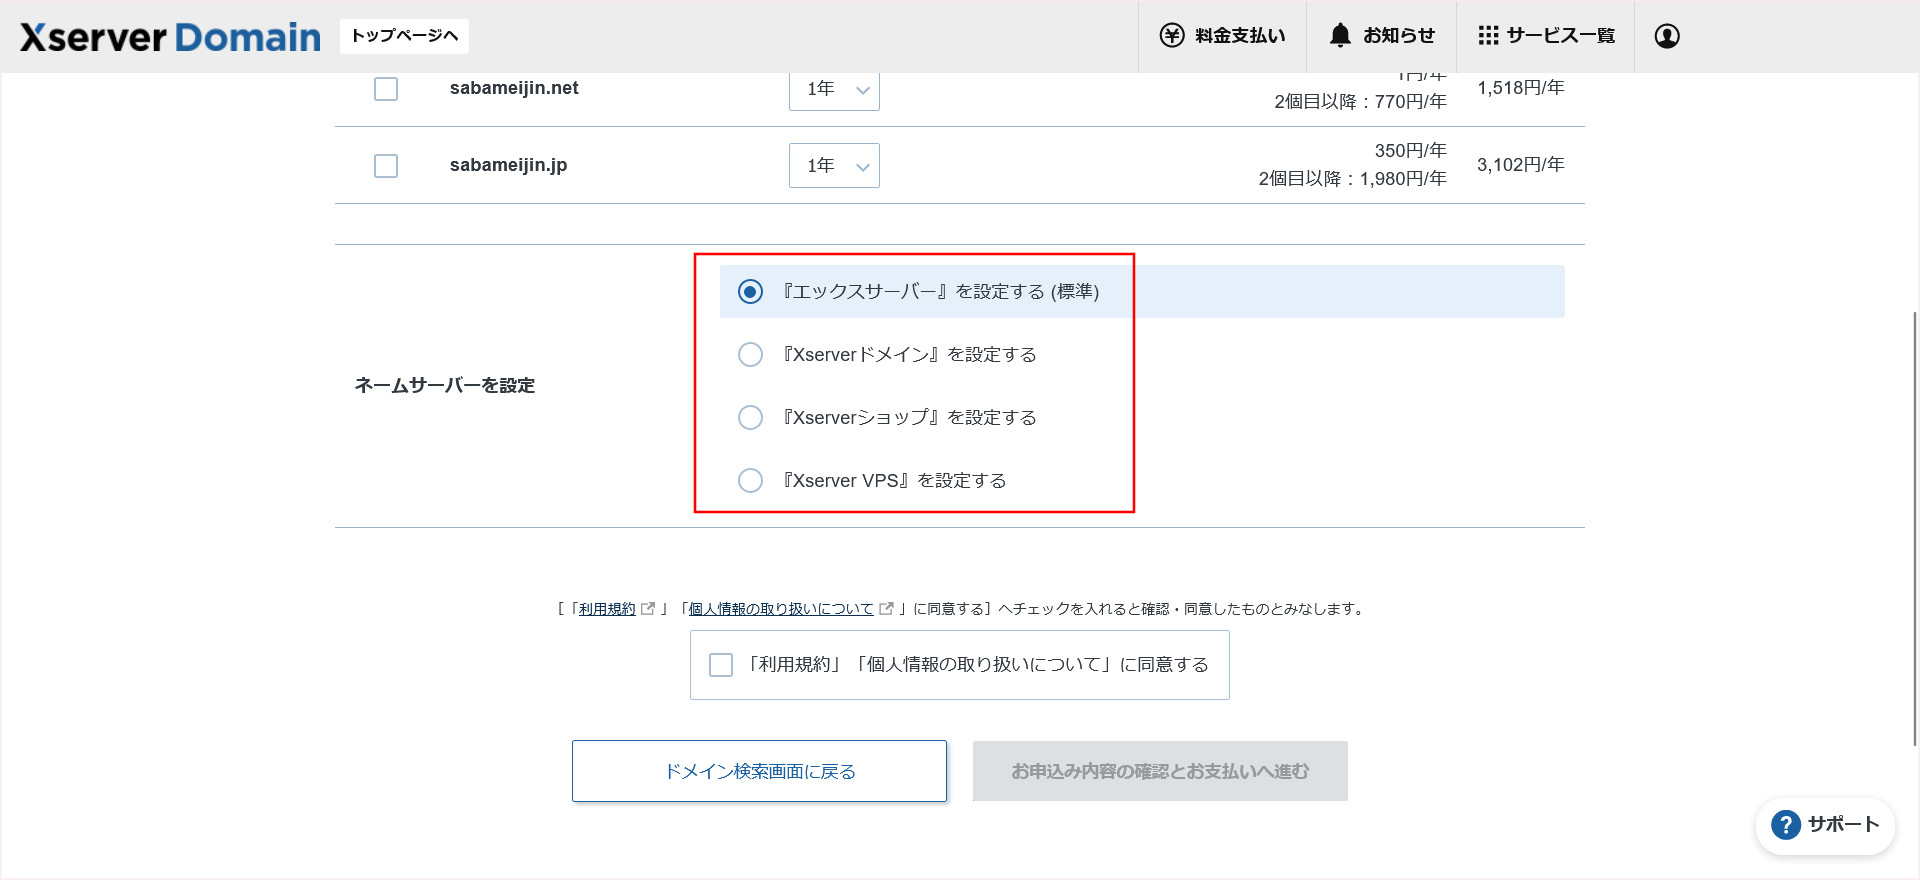Select the『Xserverショップ』を設定する radio
The image size is (1920, 880).
tap(750, 418)
